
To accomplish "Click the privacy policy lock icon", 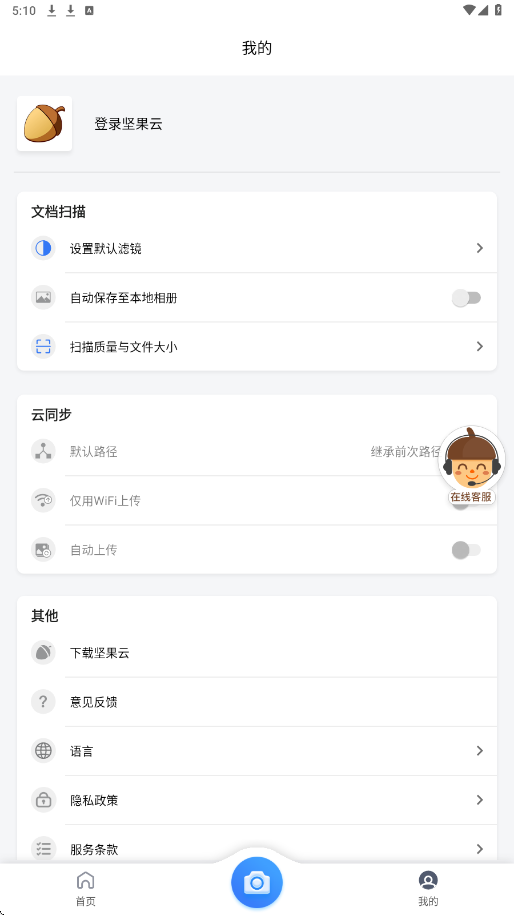I will [x=43, y=800].
